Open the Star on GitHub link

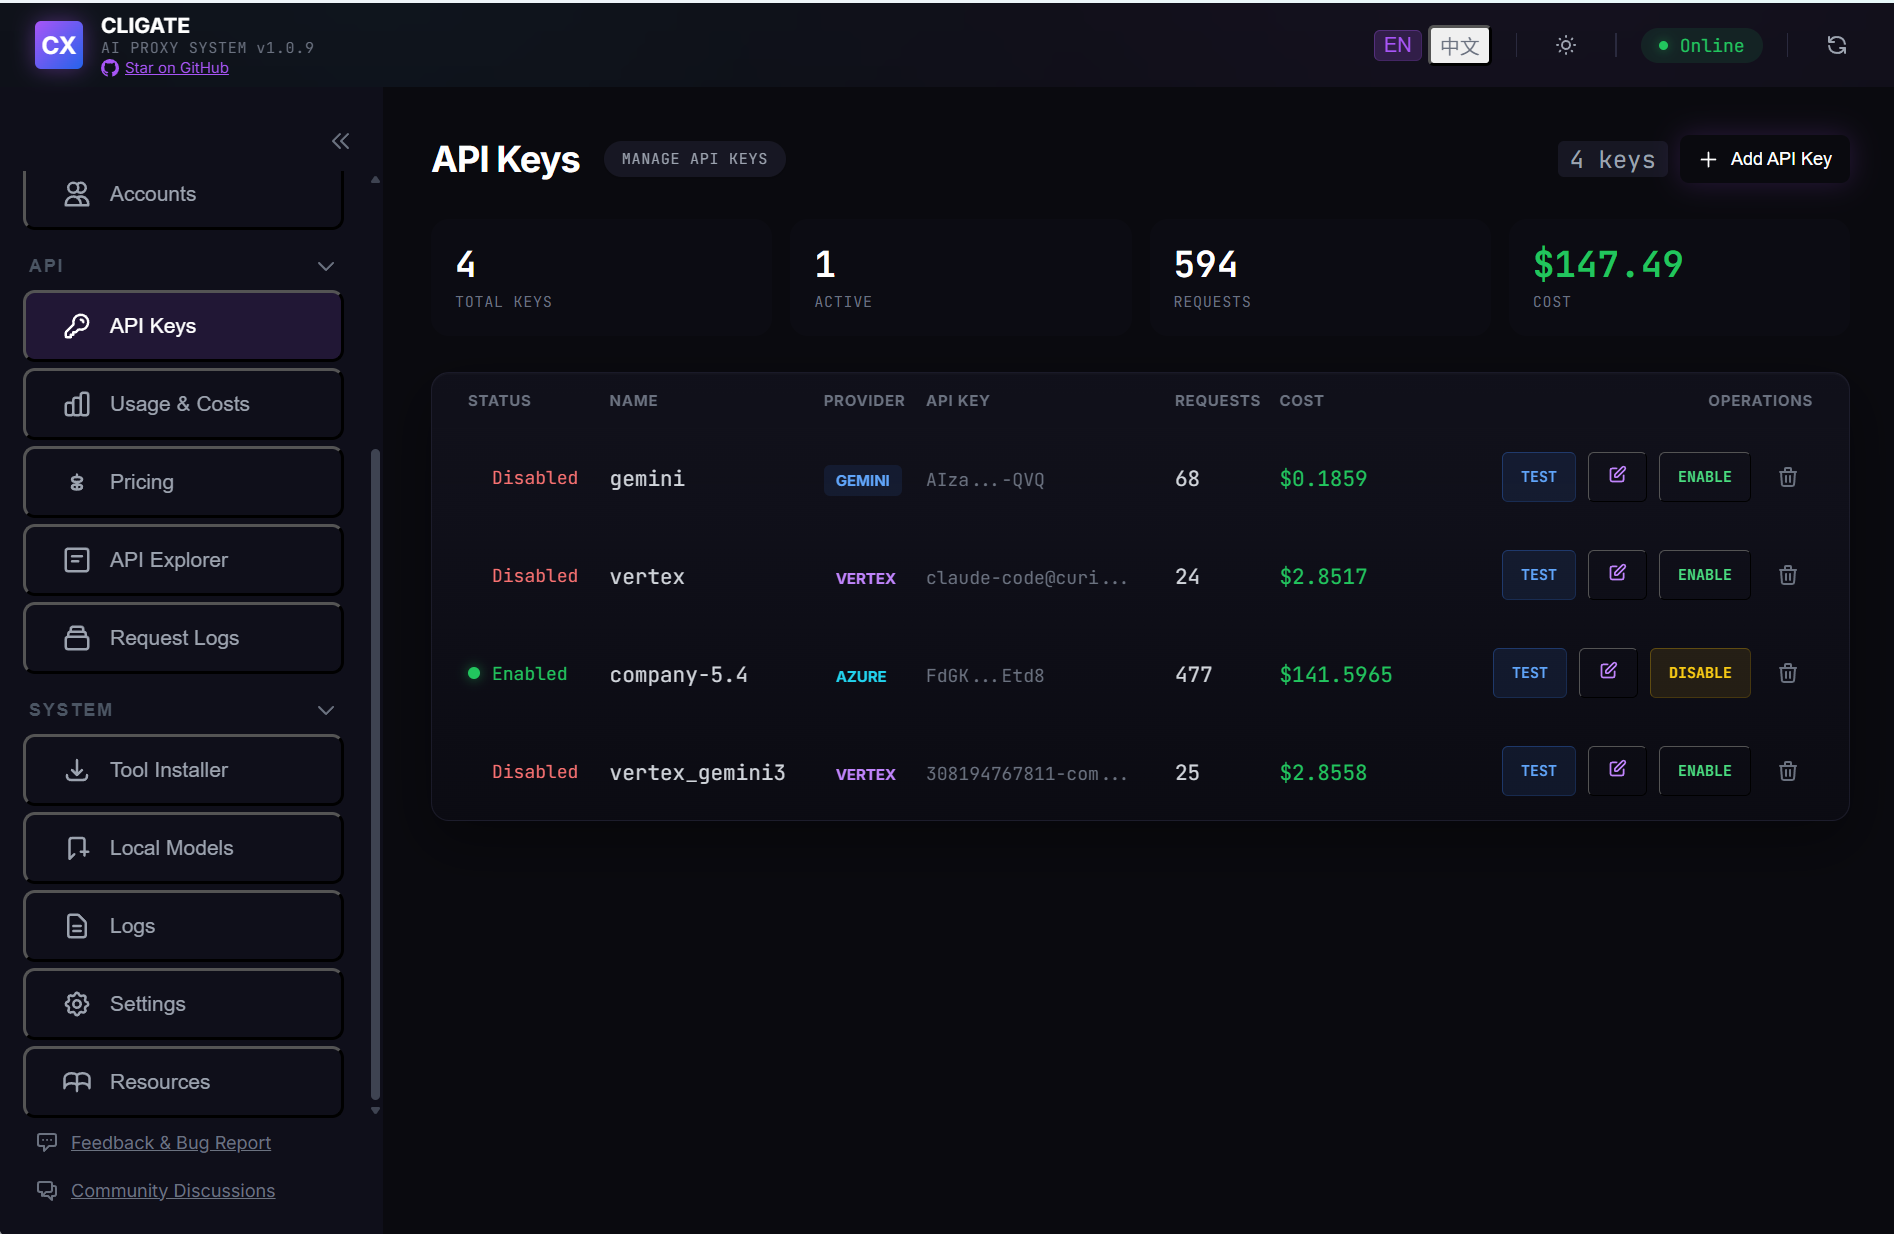coord(177,68)
